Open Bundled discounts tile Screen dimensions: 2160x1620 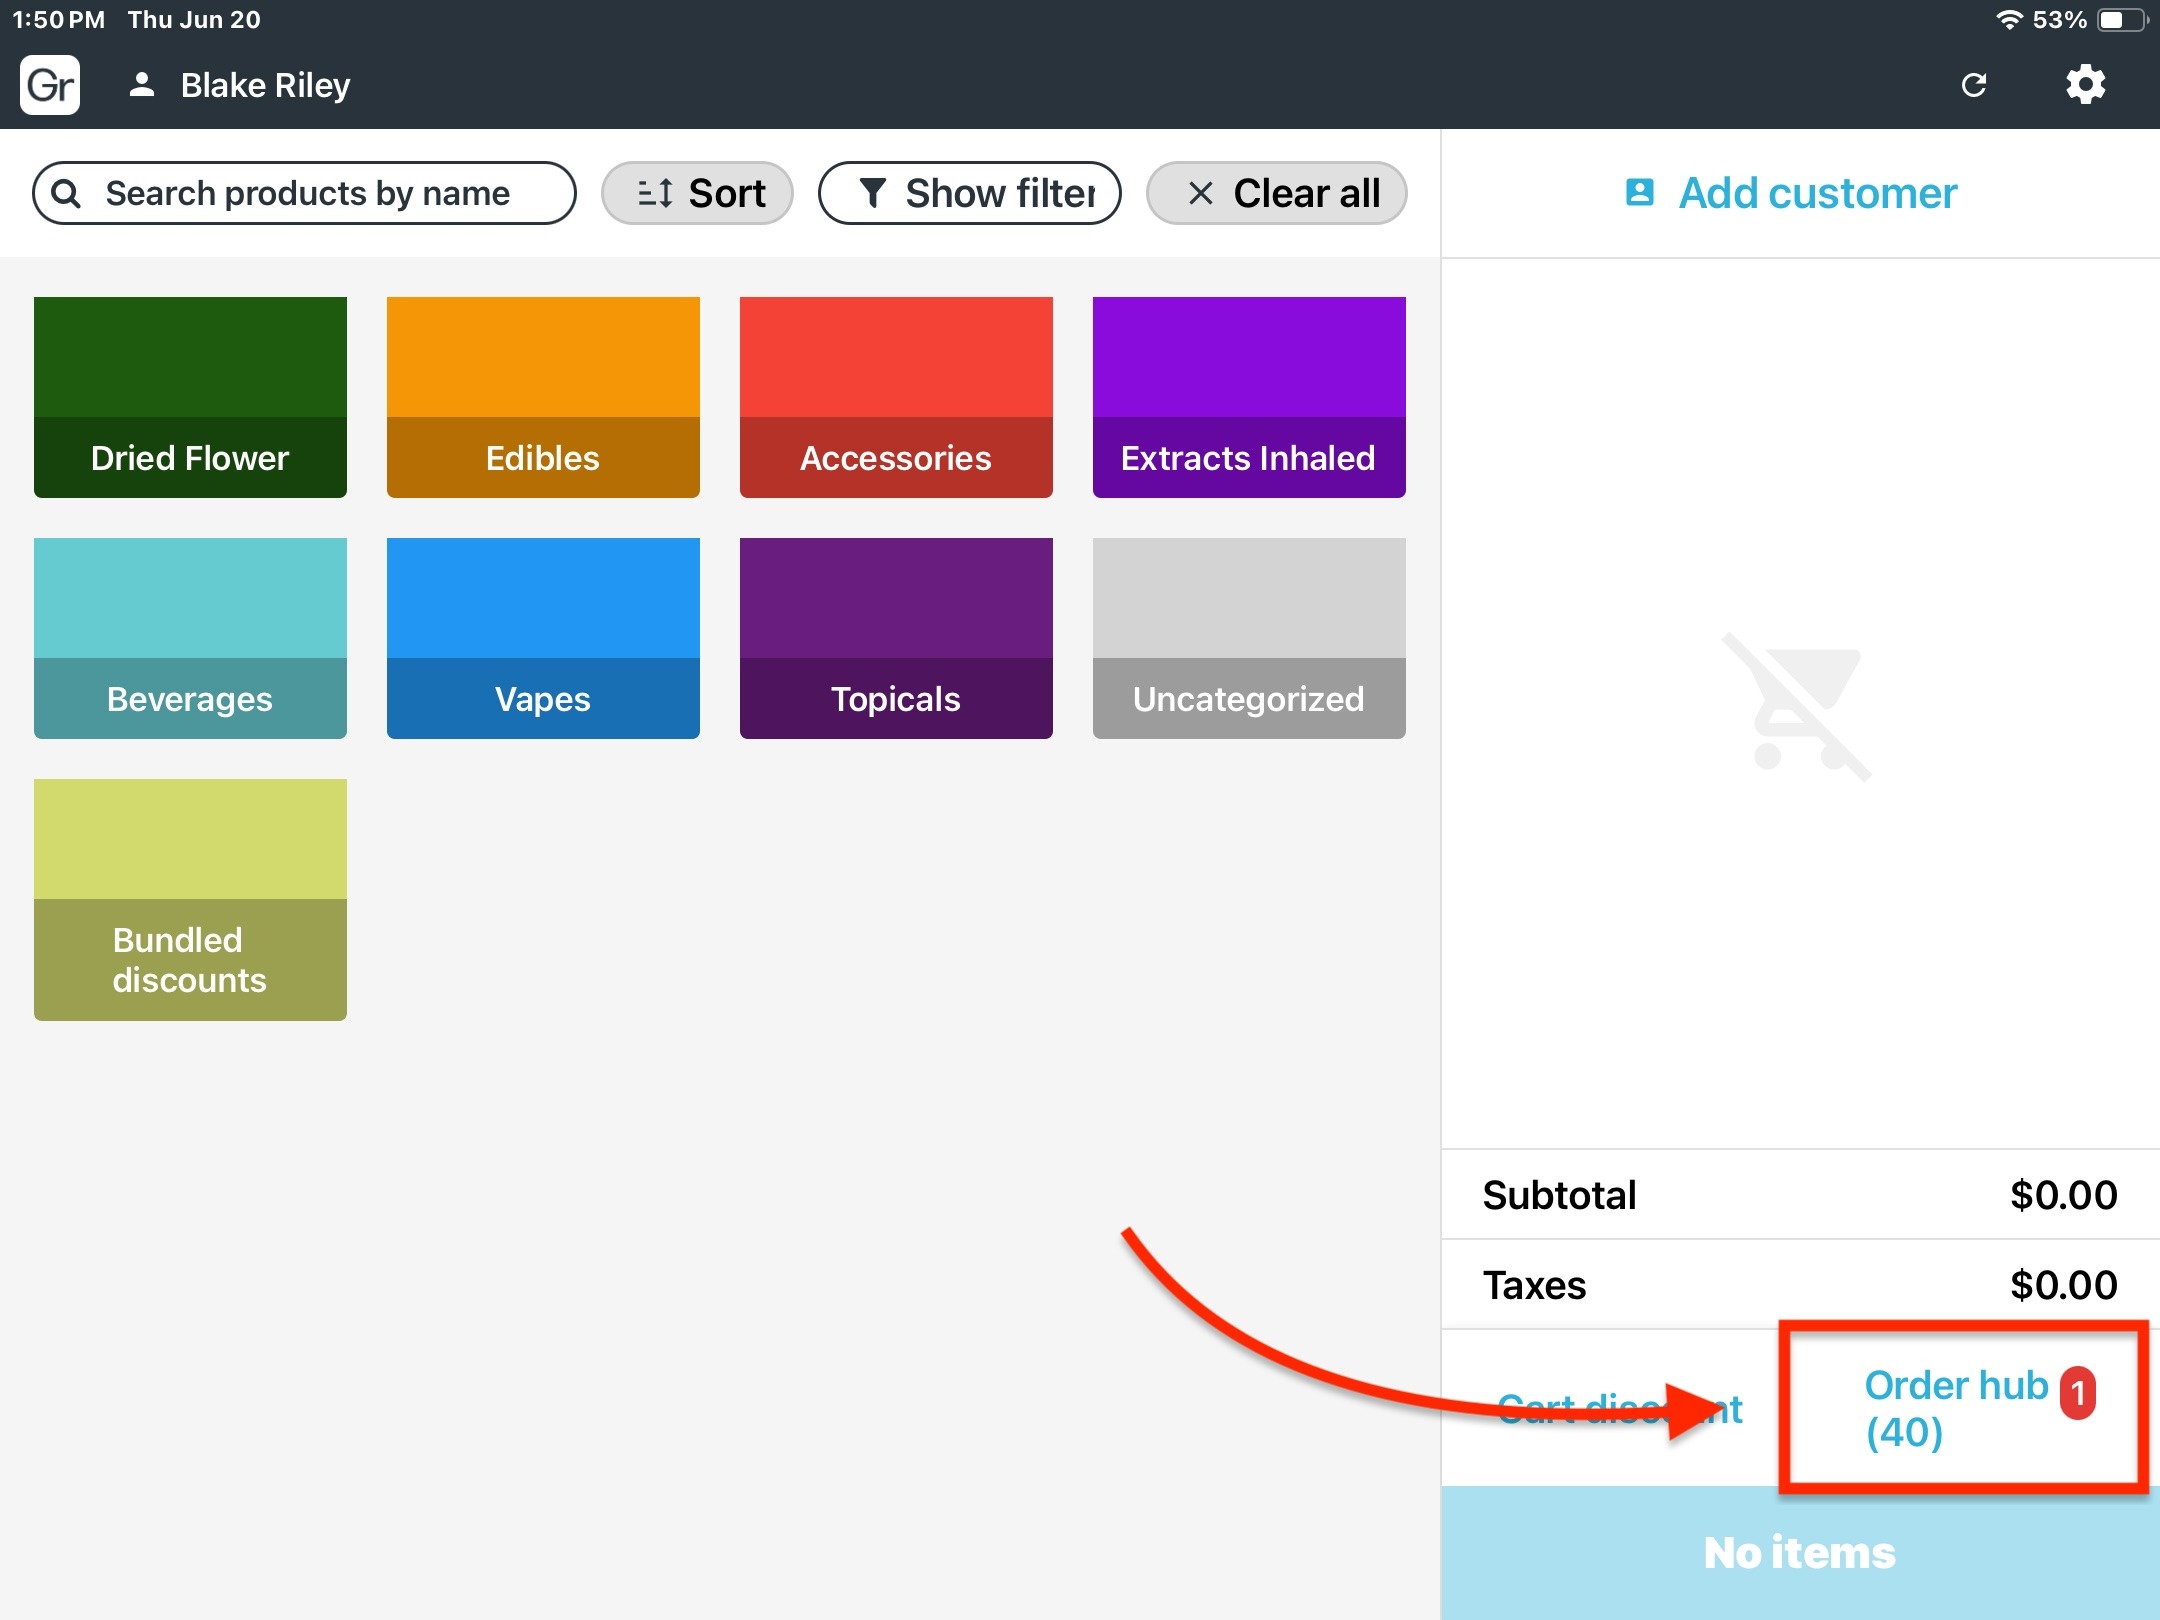pyautogui.click(x=190, y=899)
